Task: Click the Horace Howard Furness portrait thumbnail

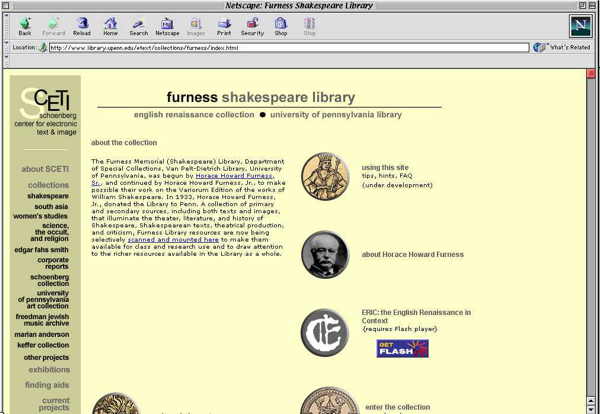Action: (x=325, y=254)
